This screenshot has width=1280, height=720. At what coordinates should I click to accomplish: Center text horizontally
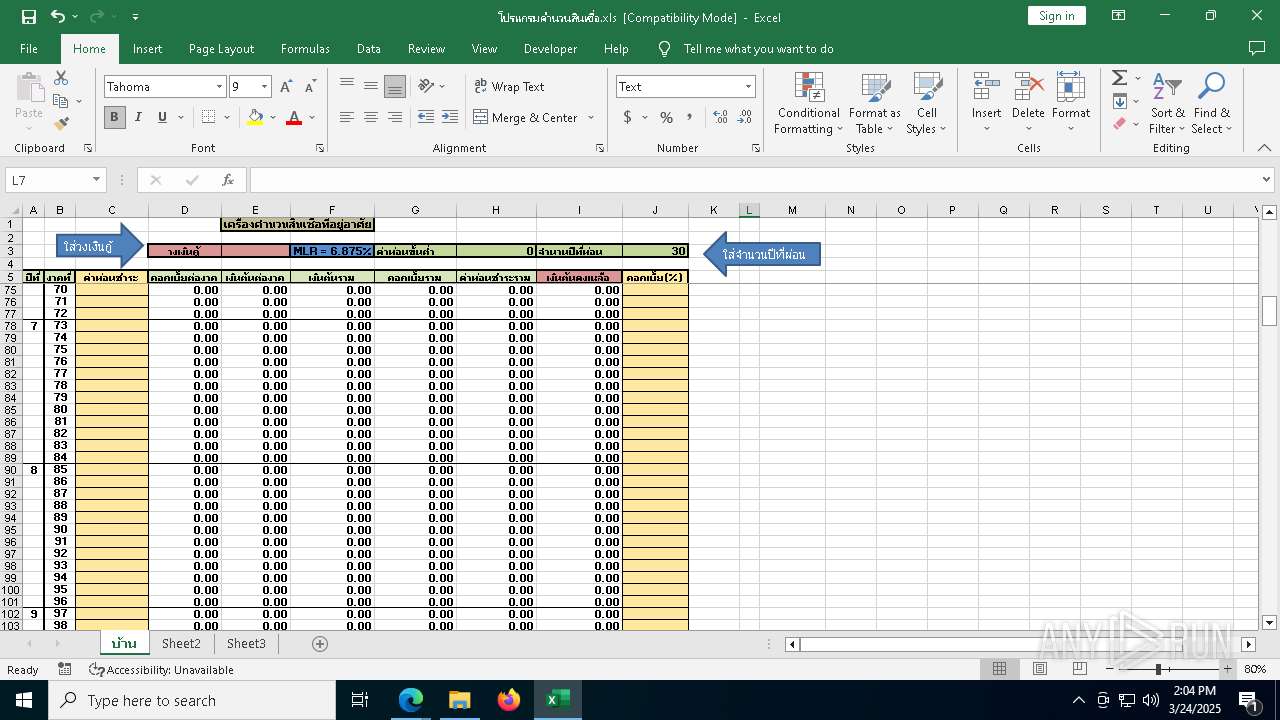pos(371,117)
